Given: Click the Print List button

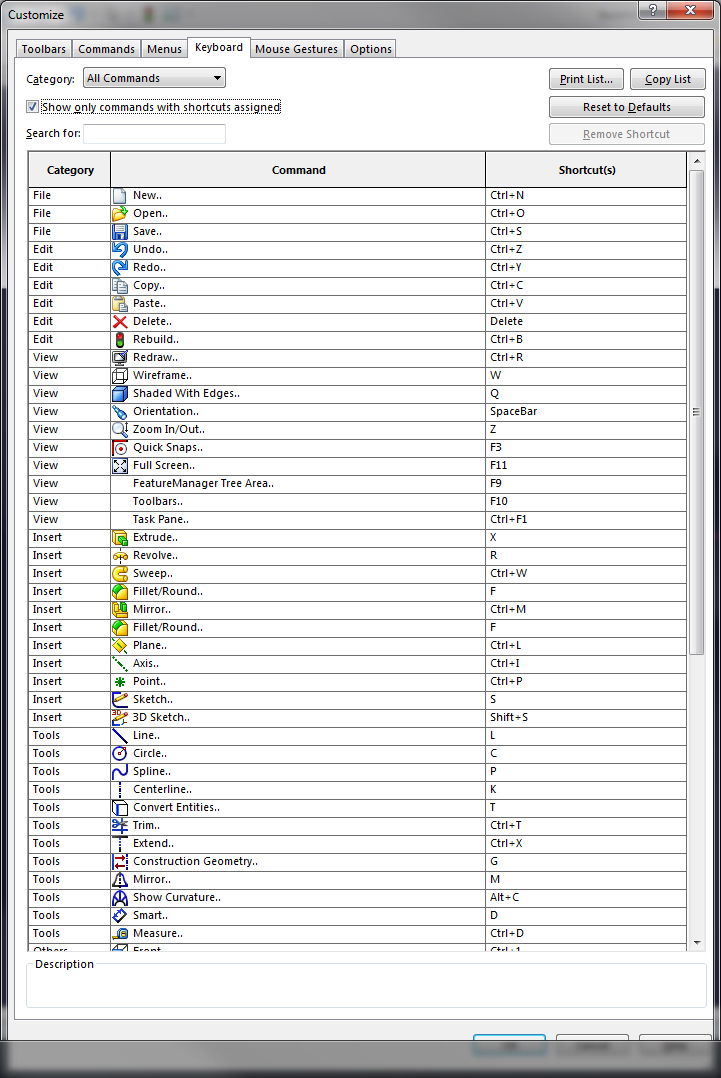Looking at the screenshot, I should pos(586,79).
